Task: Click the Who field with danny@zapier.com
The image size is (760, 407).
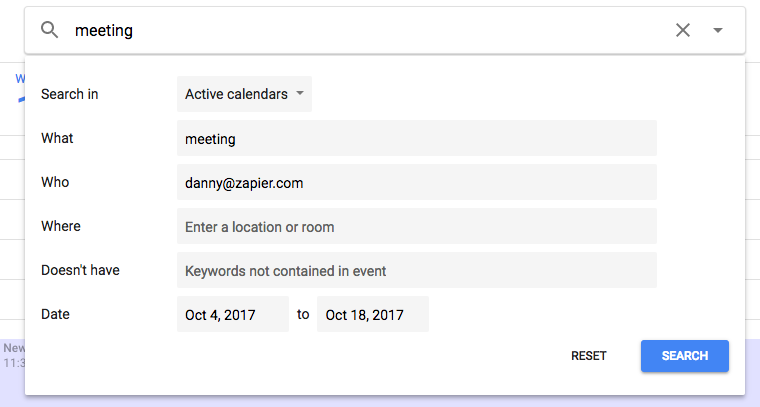Action: (417, 183)
